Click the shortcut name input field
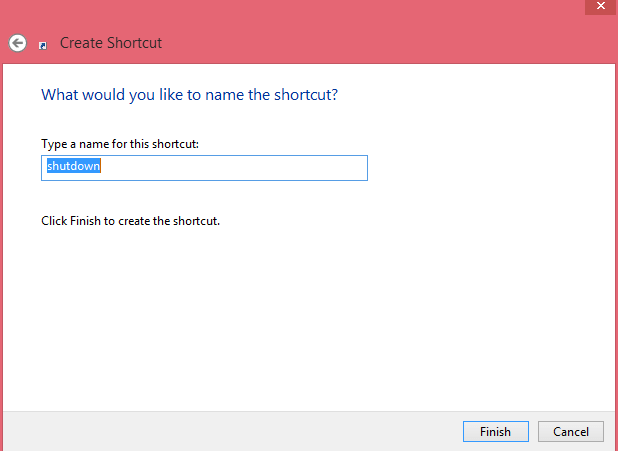Viewport: 618px width, 451px height. [204, 168]
